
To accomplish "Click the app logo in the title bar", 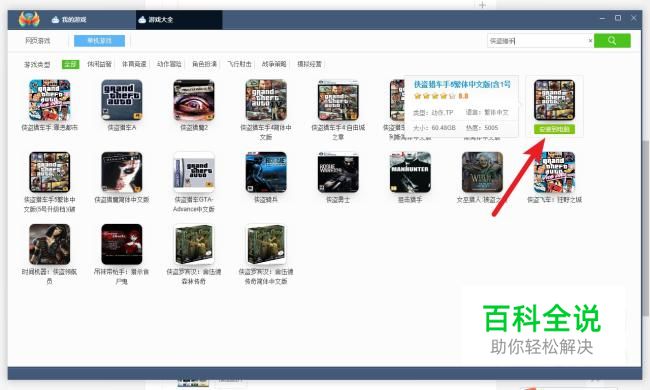I will (x=29, y=19).
